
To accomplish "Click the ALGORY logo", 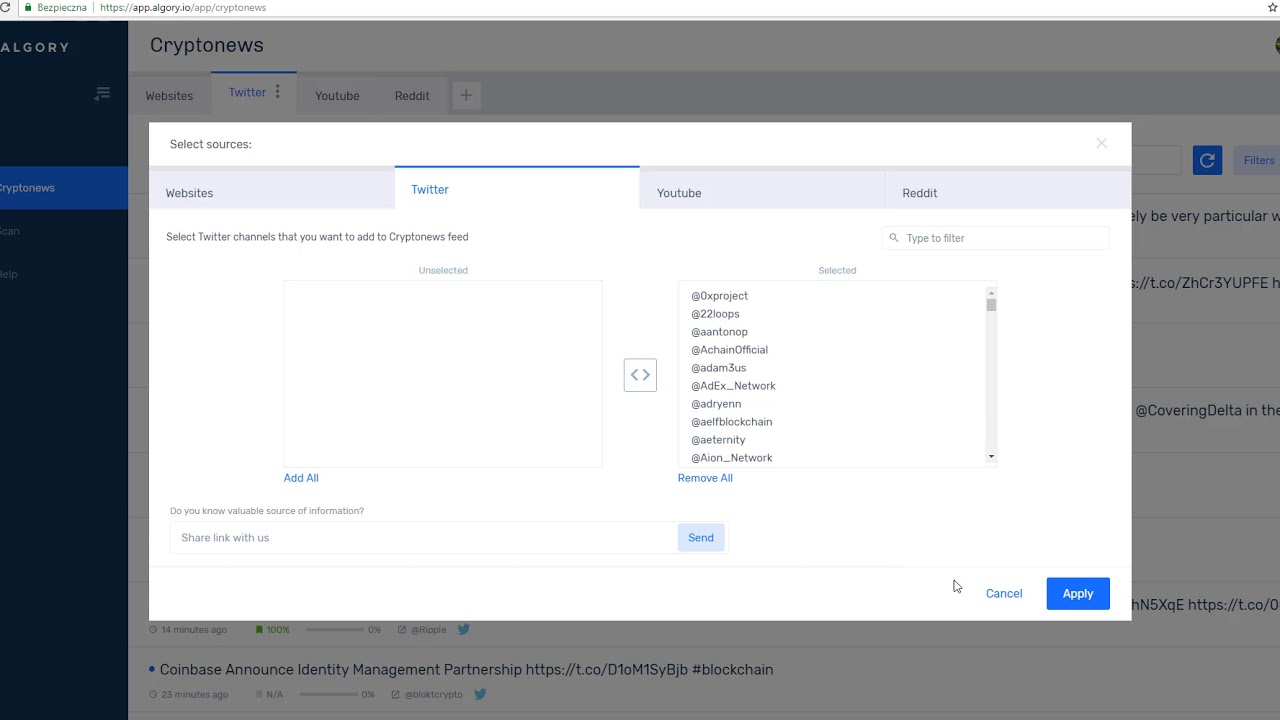I will tap(35, 47).
